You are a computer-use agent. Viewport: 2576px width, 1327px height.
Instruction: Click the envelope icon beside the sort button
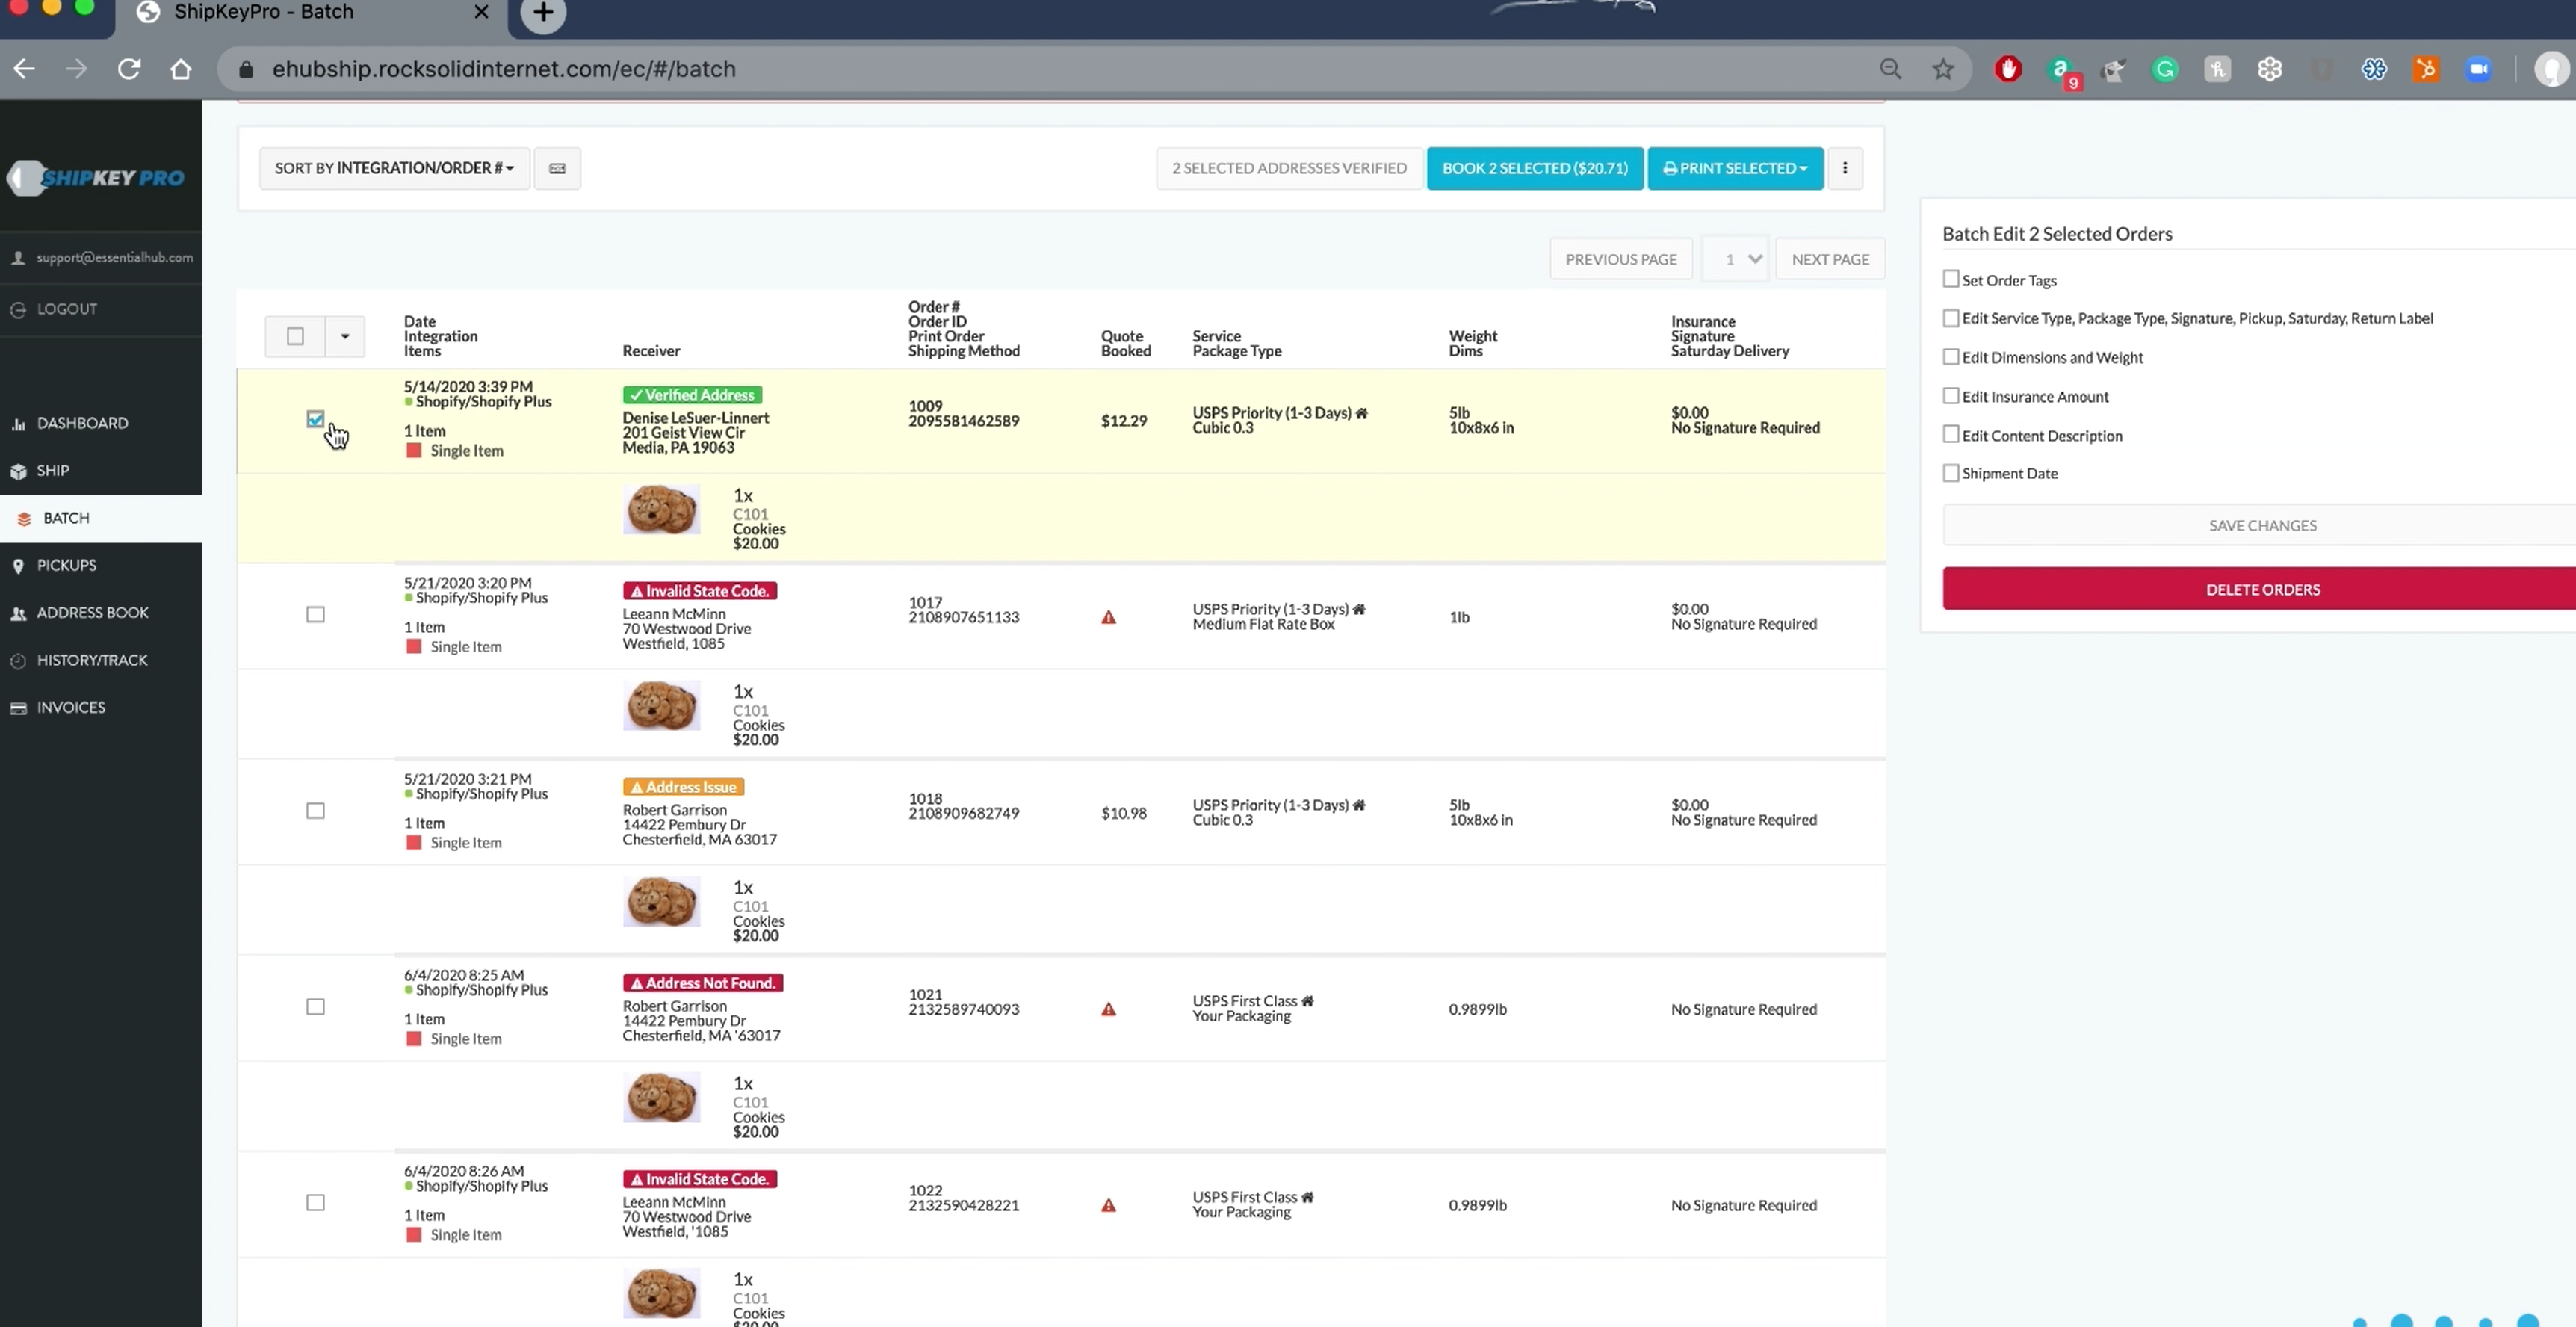pos(557,168)
